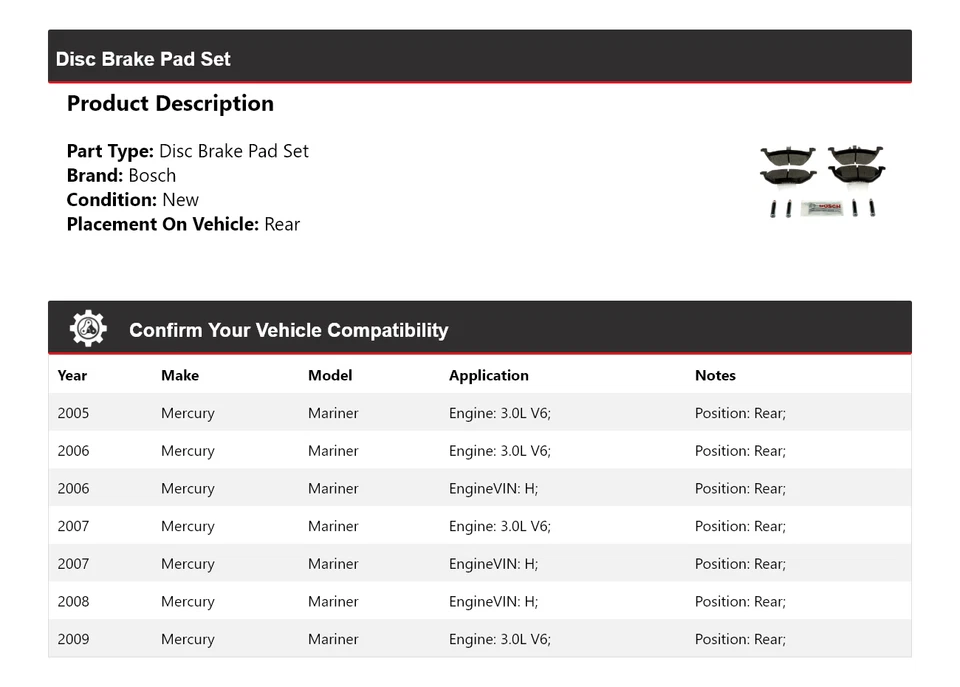Select the 2008 year cell
This screenshot has width=960, height=687.
73,602
